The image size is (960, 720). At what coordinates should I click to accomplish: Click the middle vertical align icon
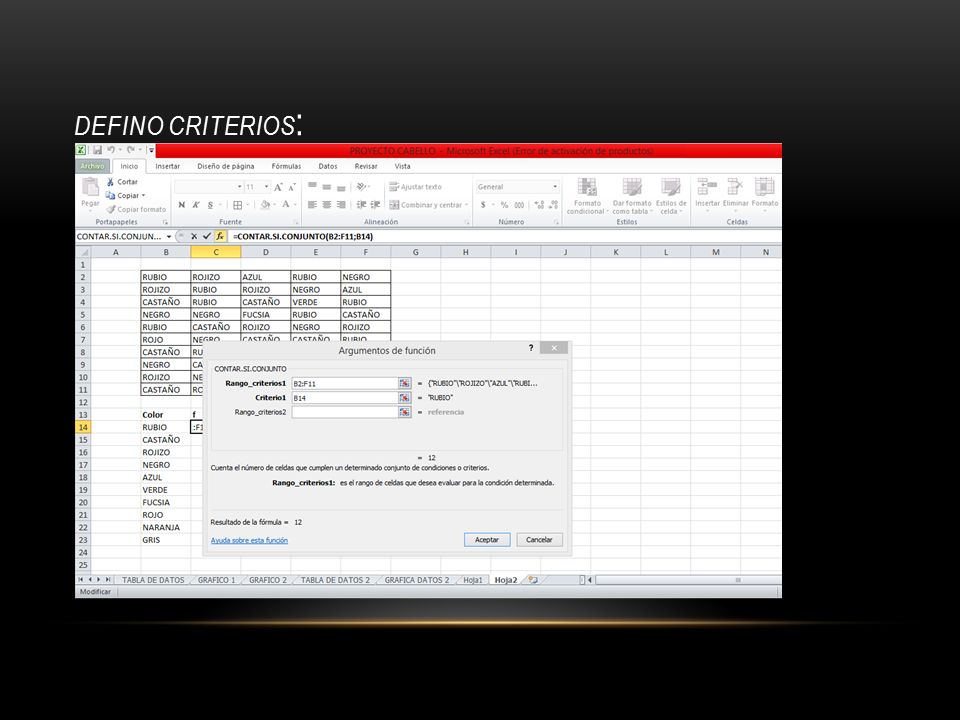(326, 187)
